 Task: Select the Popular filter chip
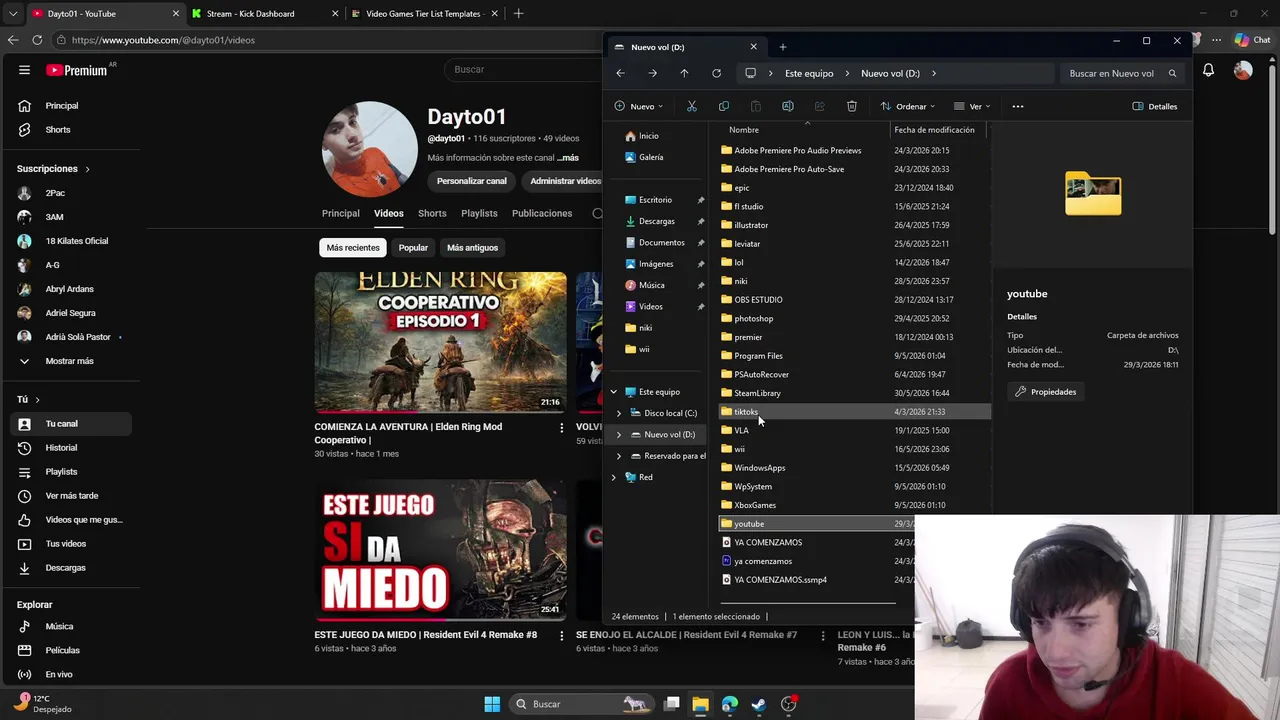tap(413, 248)
